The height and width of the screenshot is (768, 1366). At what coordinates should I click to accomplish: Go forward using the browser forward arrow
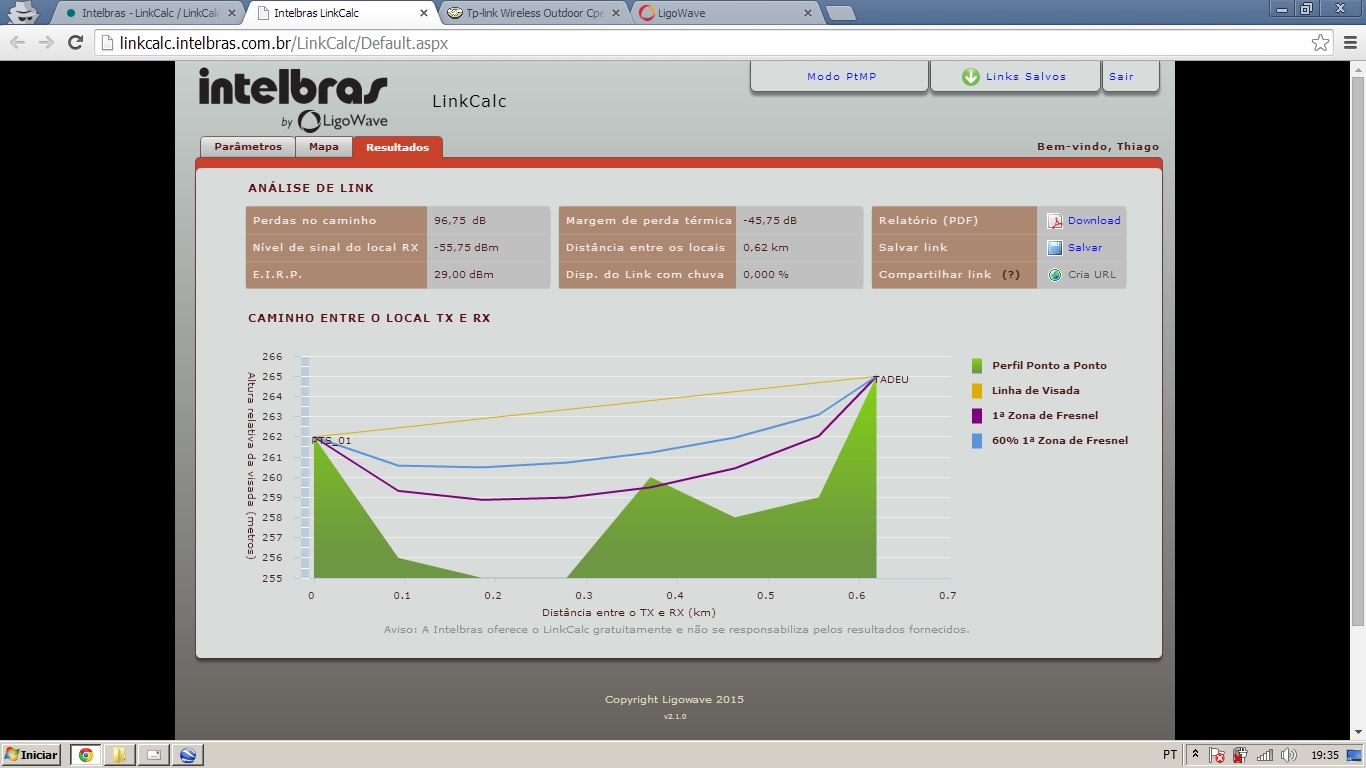click(x=46, y=43)
